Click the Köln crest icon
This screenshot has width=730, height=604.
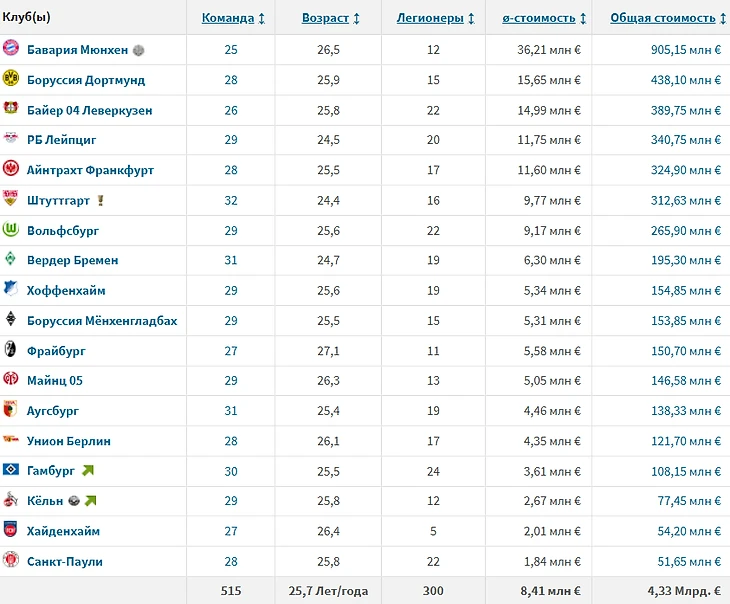[x=10, y=499]
